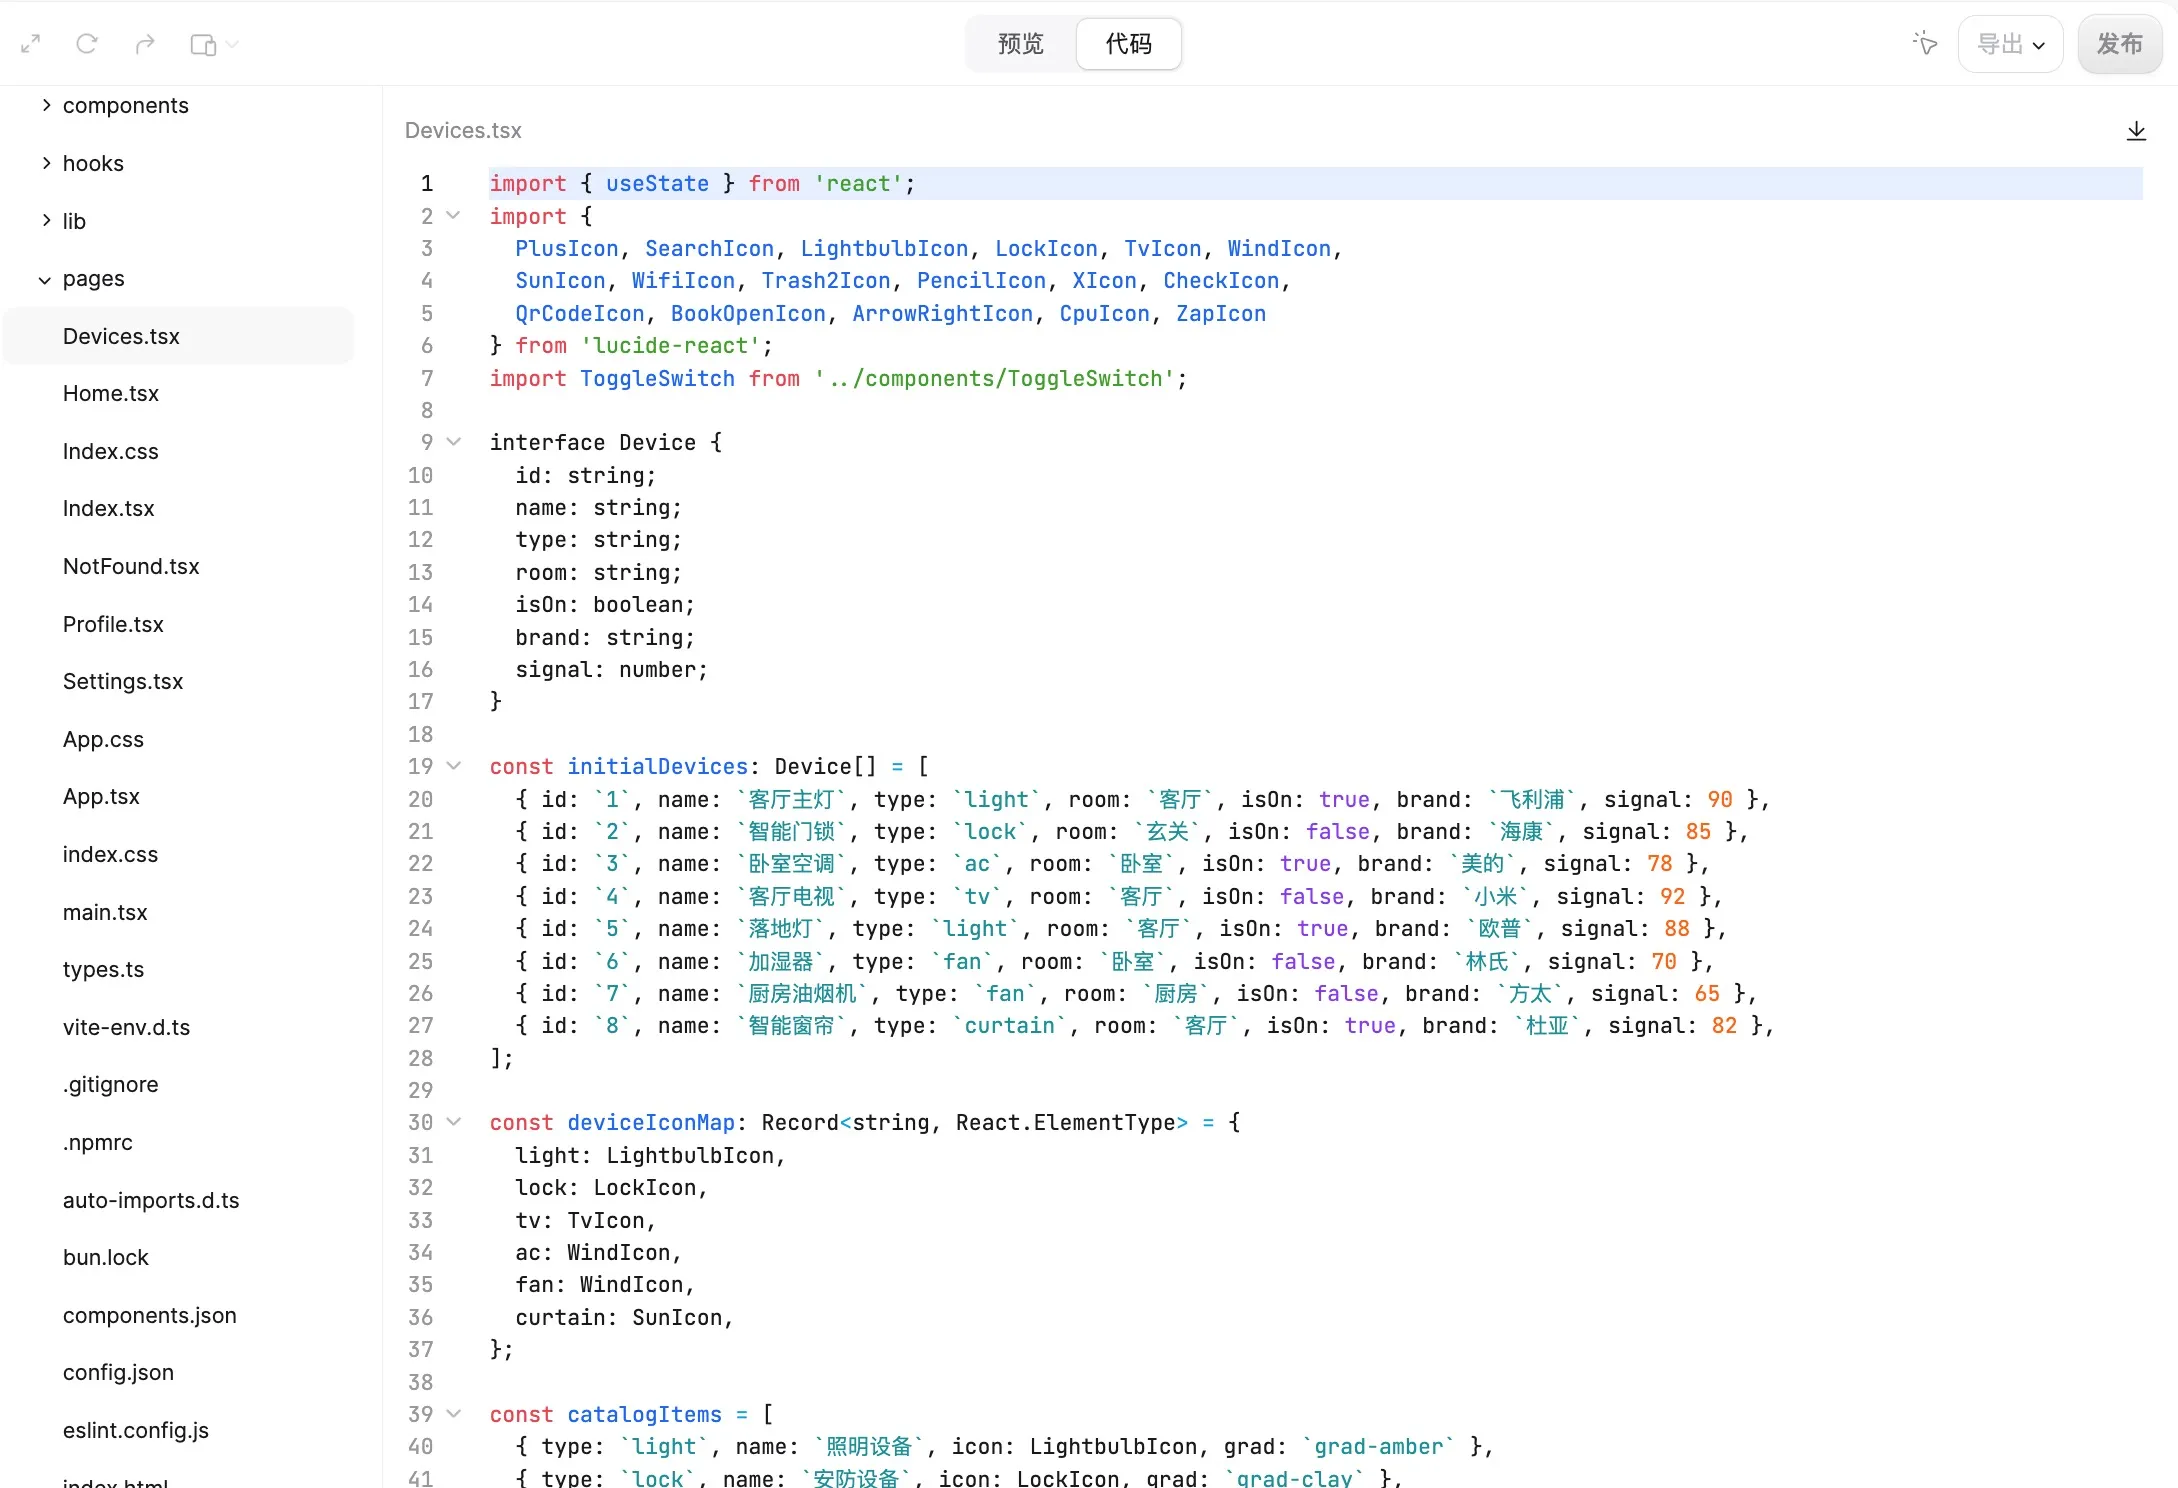
Task: Open components.json file
Action: coord(150,1316)
